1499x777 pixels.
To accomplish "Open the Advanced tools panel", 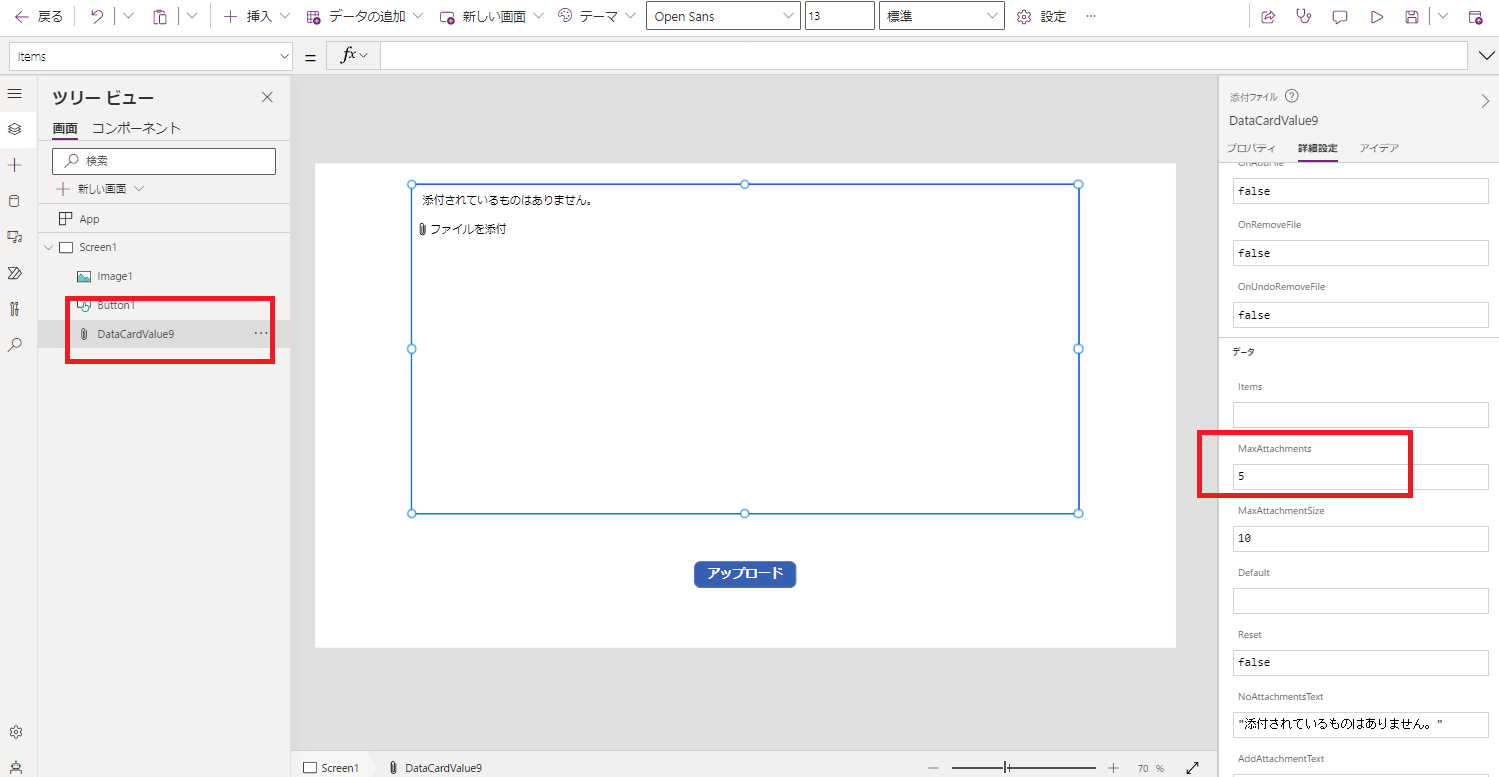I will [x=14, y=308].
